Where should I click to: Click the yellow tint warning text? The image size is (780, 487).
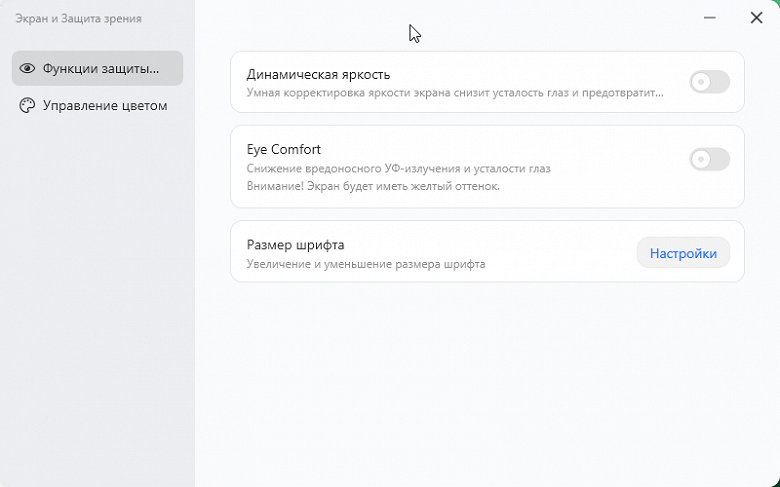pyautogui.click(x=372, y=186)
